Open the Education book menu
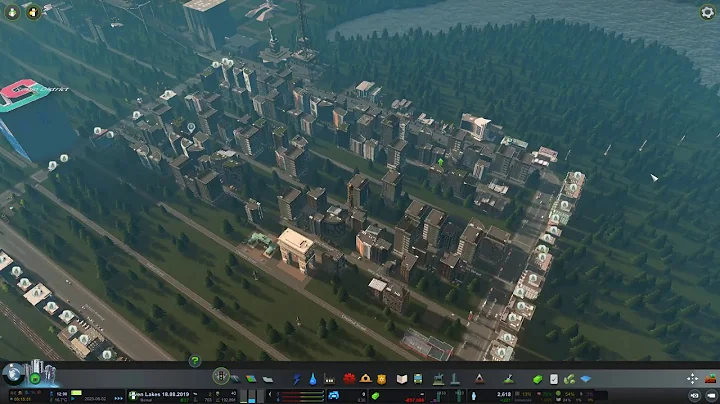 tap(402, 379)
